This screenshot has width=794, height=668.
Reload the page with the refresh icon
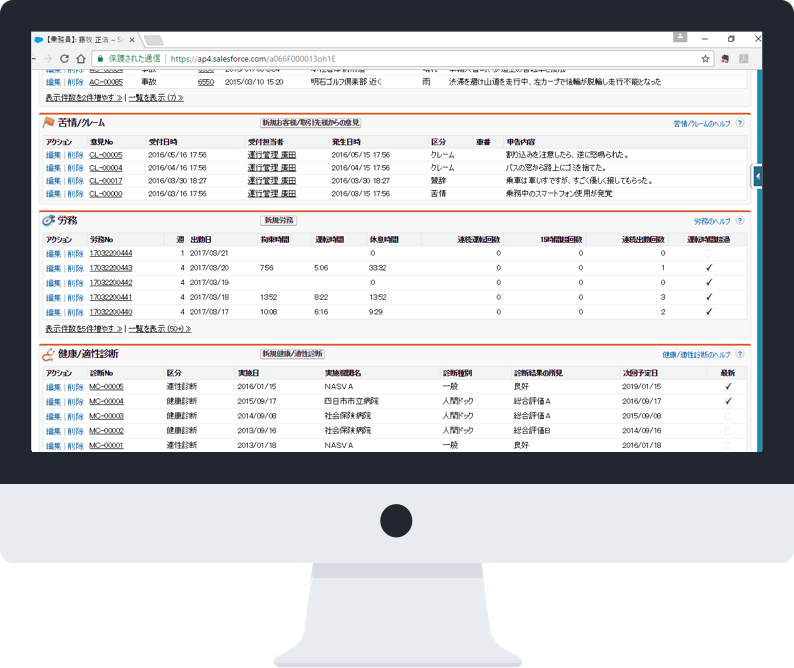point(64,59)
